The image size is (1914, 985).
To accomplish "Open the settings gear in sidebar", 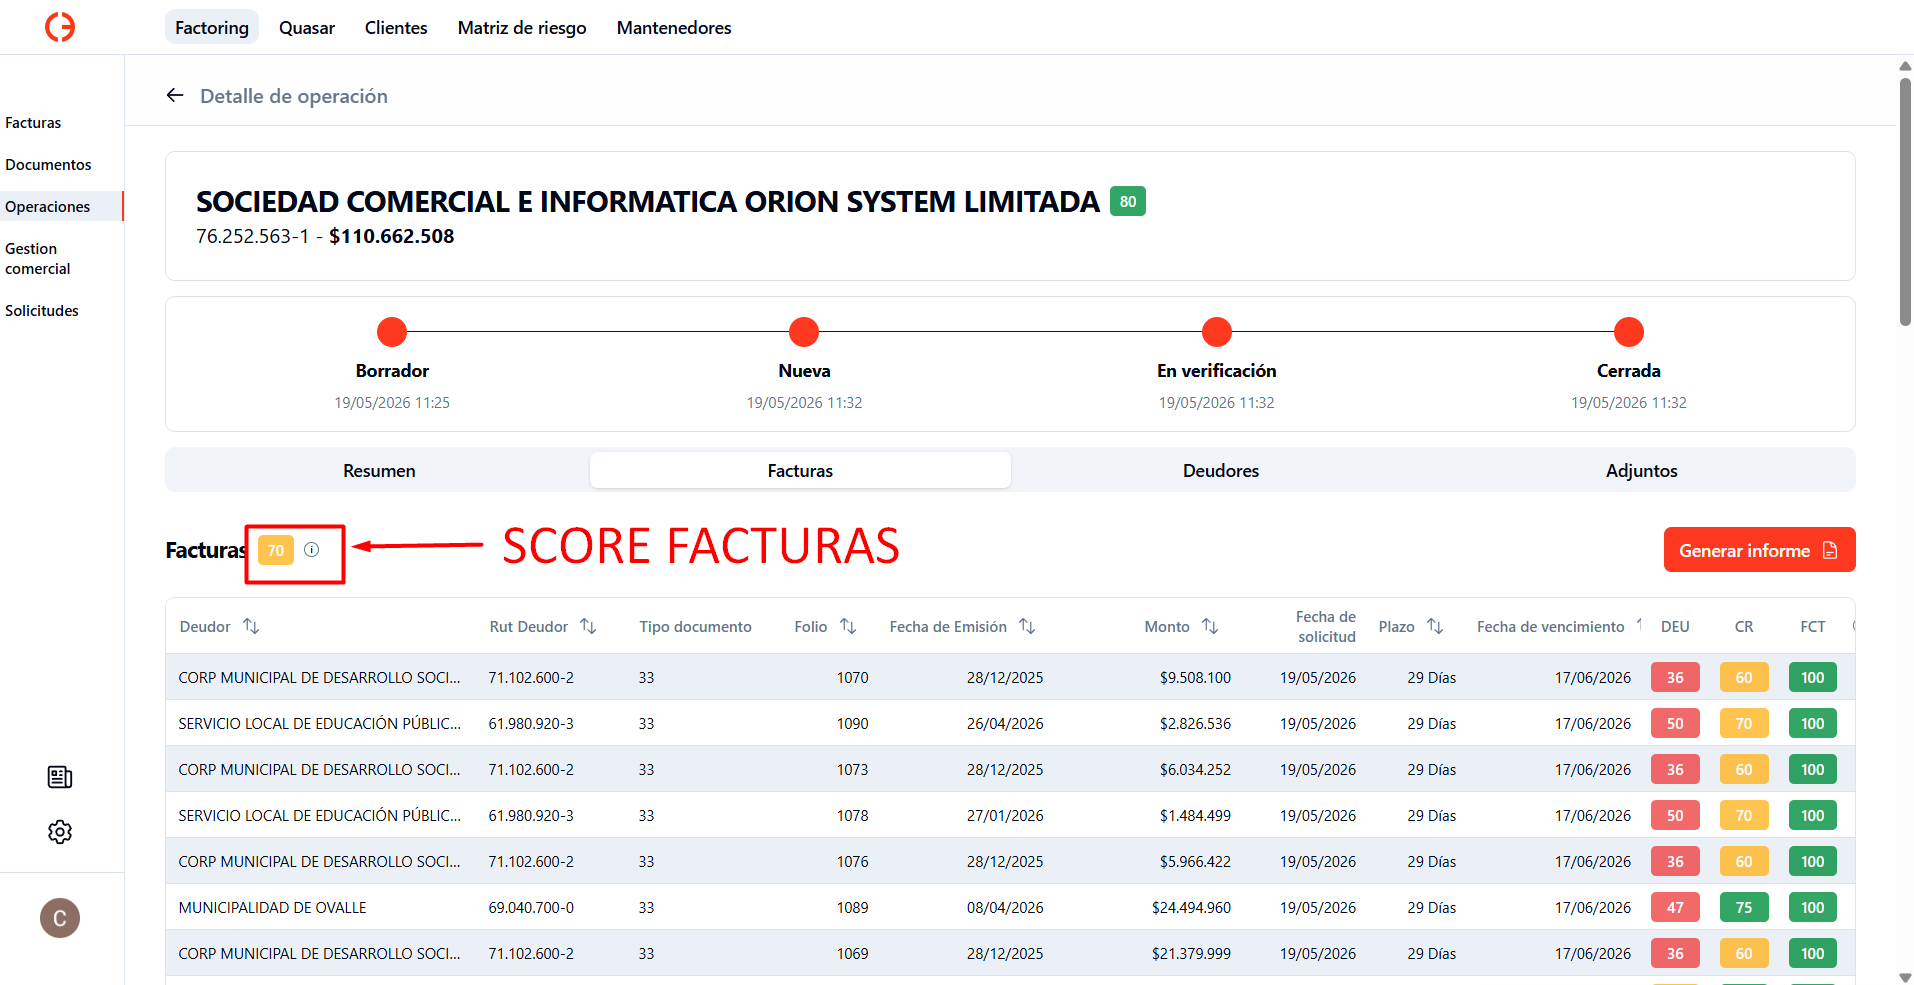I will (60, 832).
